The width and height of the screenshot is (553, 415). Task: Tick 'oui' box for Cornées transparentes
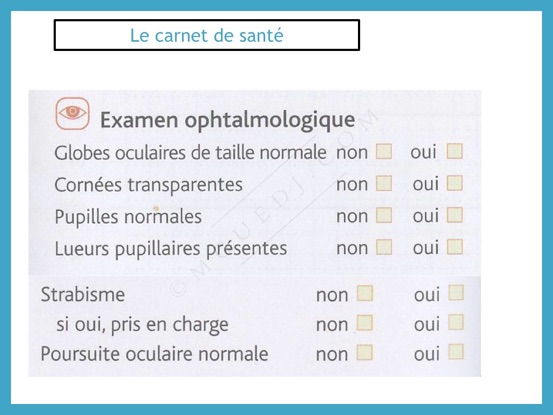point(455,183)
